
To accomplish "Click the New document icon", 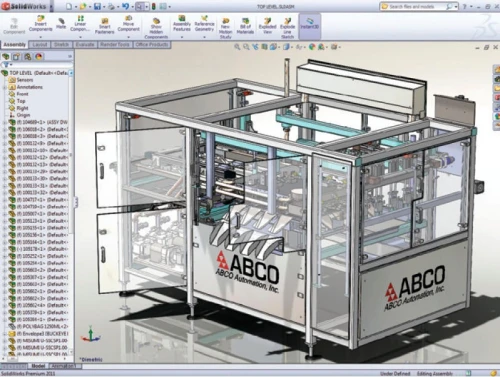I will pos(68,6).
